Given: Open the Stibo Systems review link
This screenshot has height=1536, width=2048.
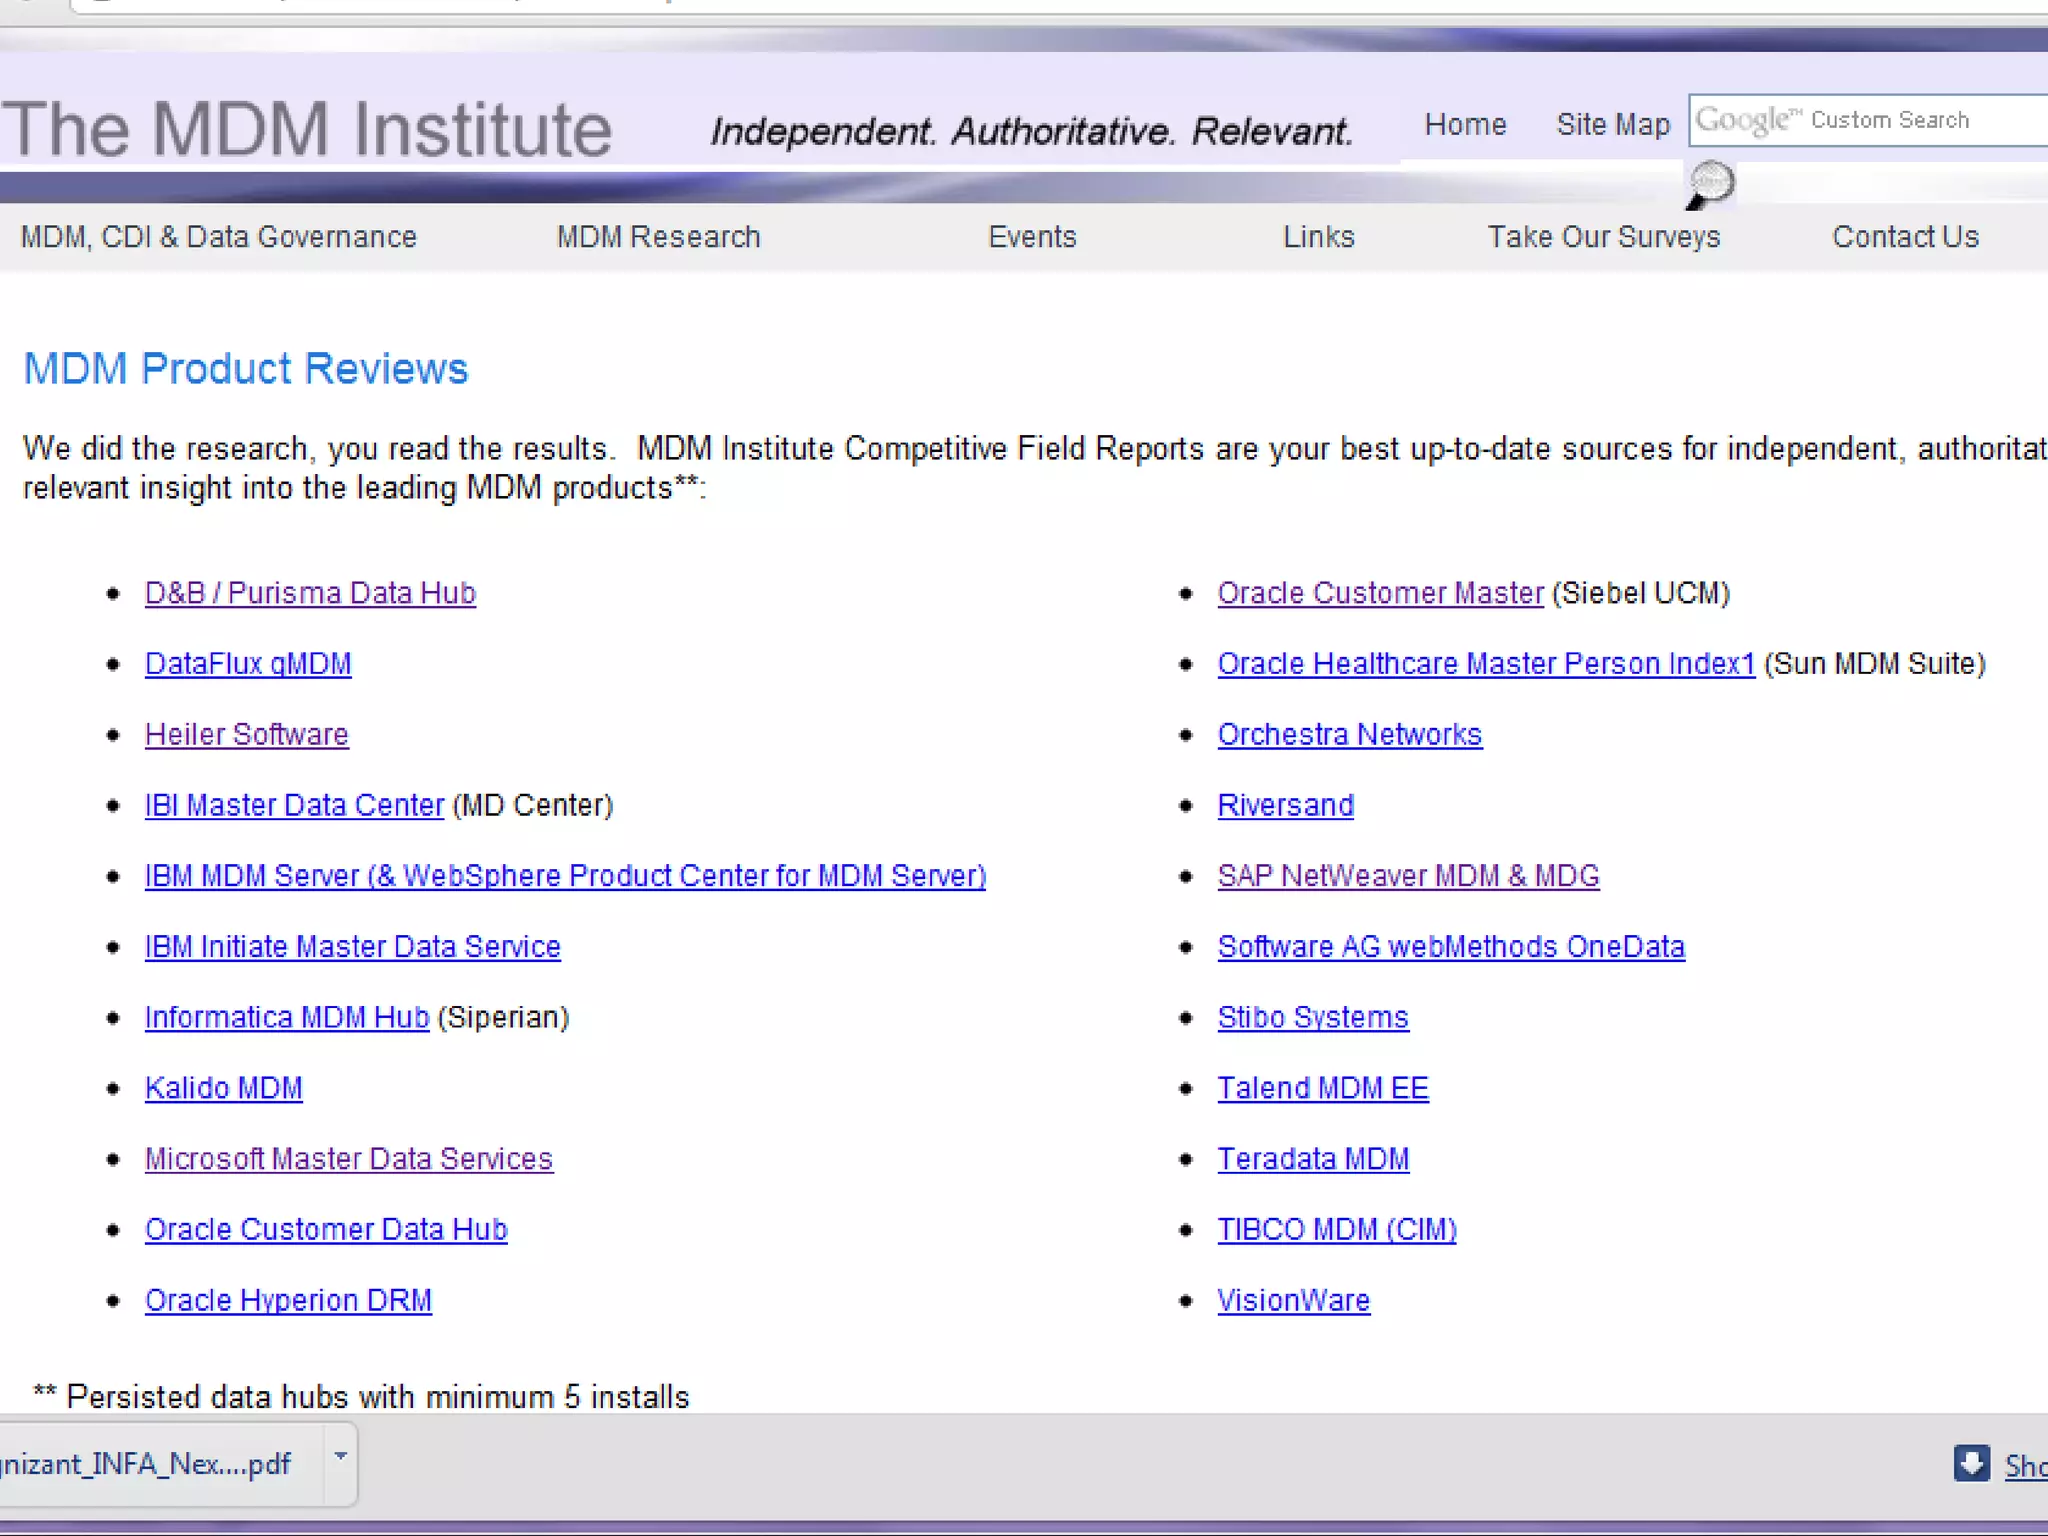Looking at the screenshot, I should click(1313, 1017).
